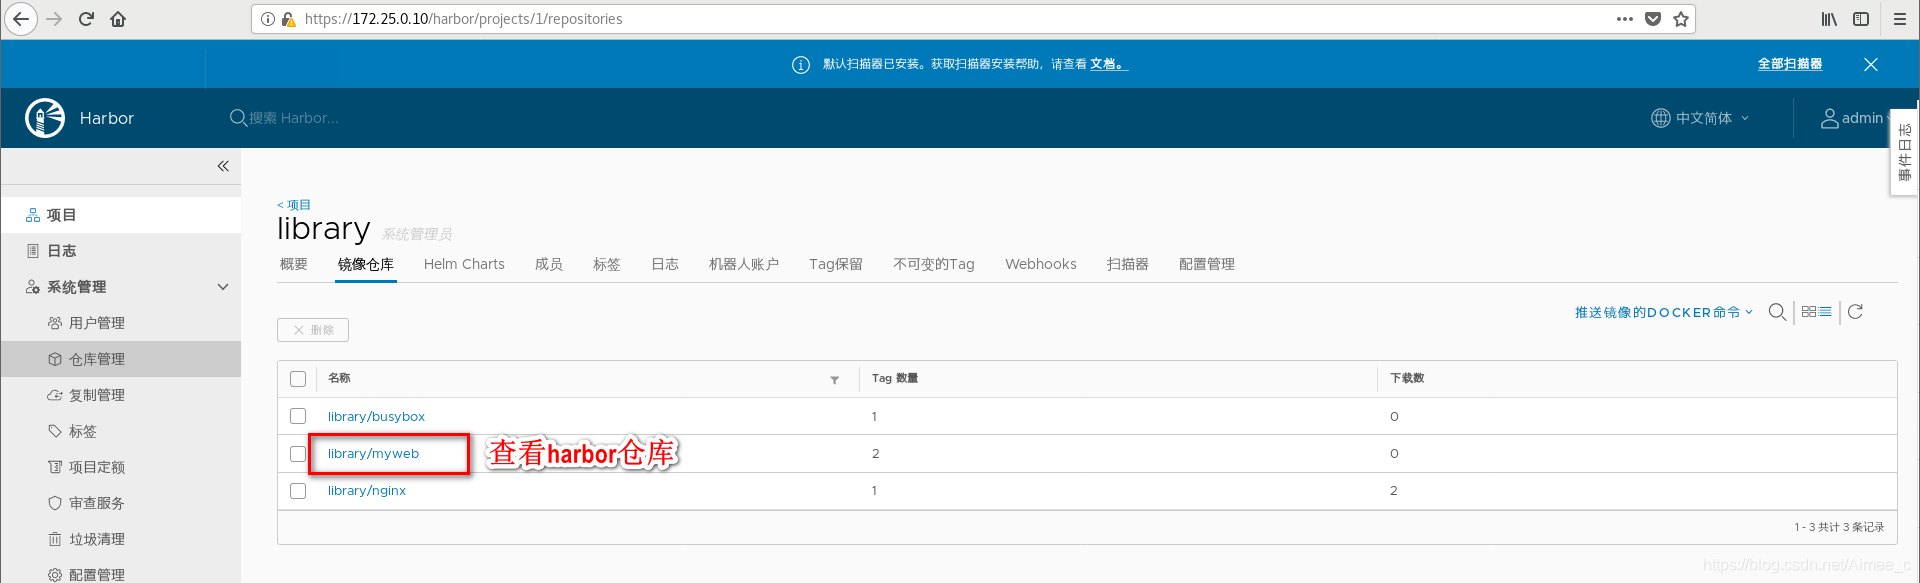The height and width of the screenshot is (583, 1920).
Task: Click the connection security lock icon
Action: click(288, 19)
